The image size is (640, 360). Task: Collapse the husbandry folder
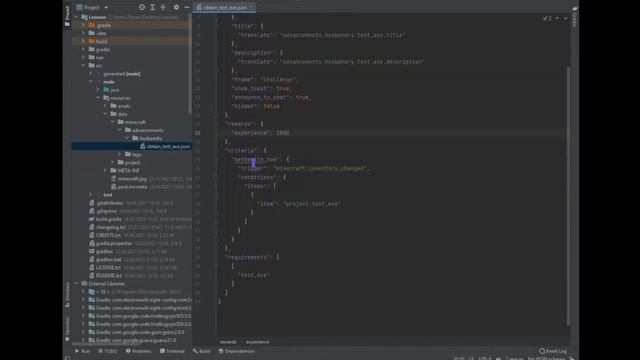(127, 138)
